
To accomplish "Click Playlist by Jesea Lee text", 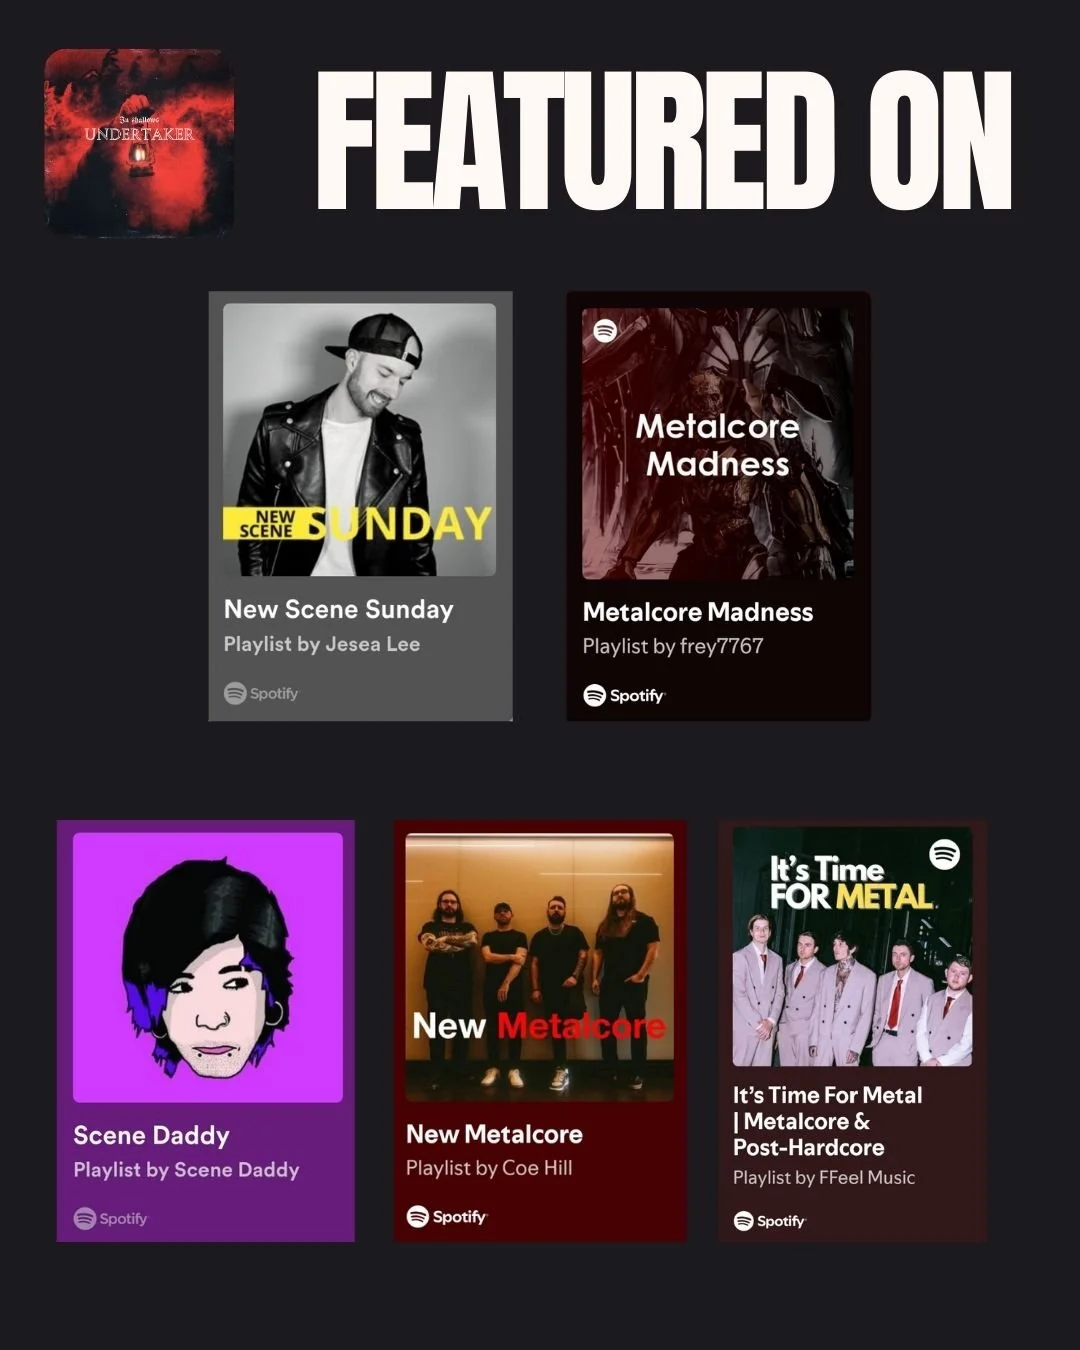I will tap(322, 644).
